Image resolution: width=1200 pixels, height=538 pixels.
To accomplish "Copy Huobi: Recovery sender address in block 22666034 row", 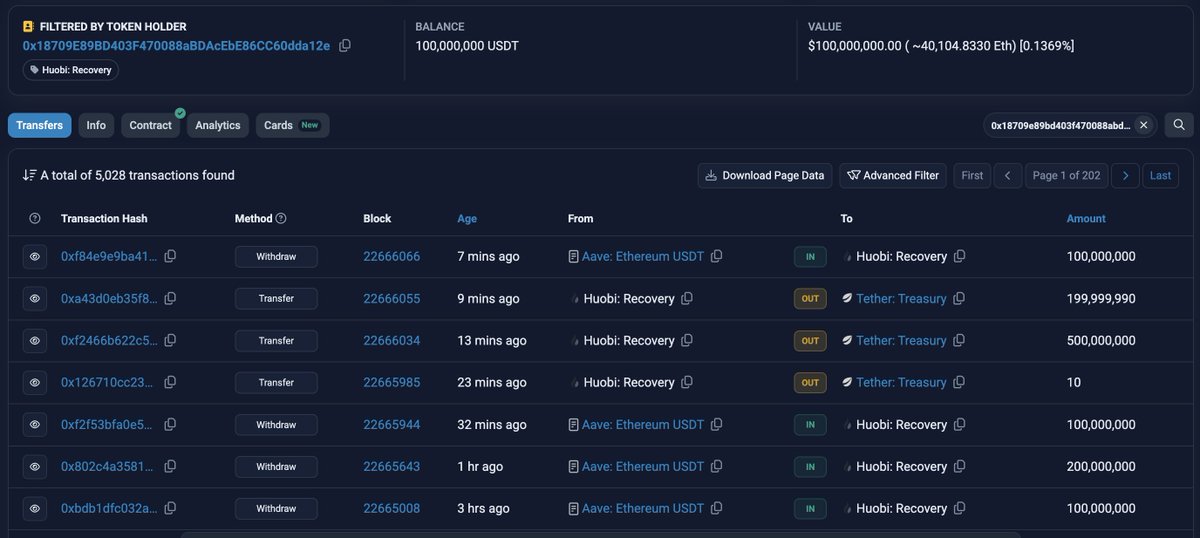I will click(687, 341).
